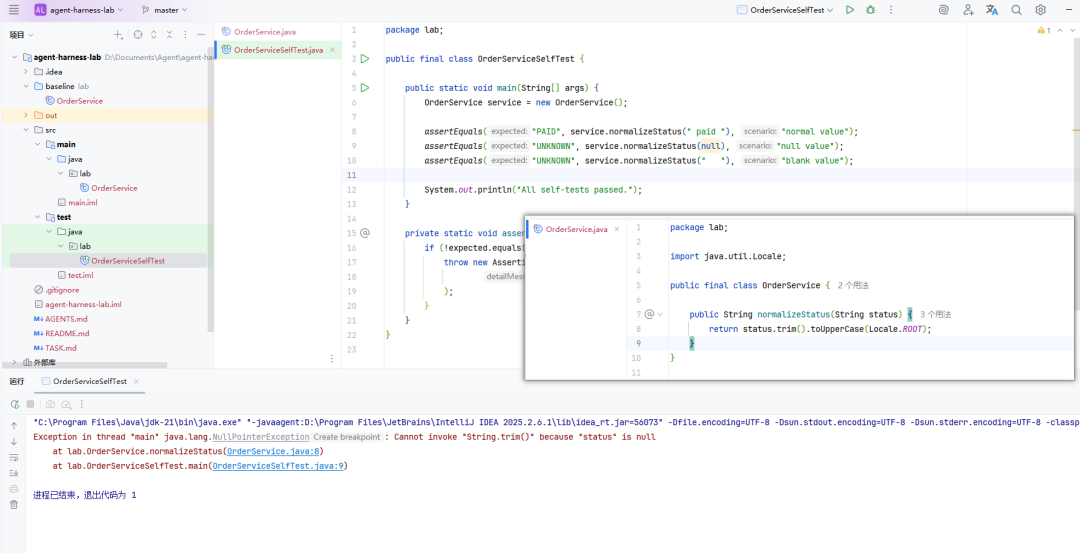Expand all in the project tree toolbar
The height and width of the screenshot is (553, 1080).
point(154,34)
